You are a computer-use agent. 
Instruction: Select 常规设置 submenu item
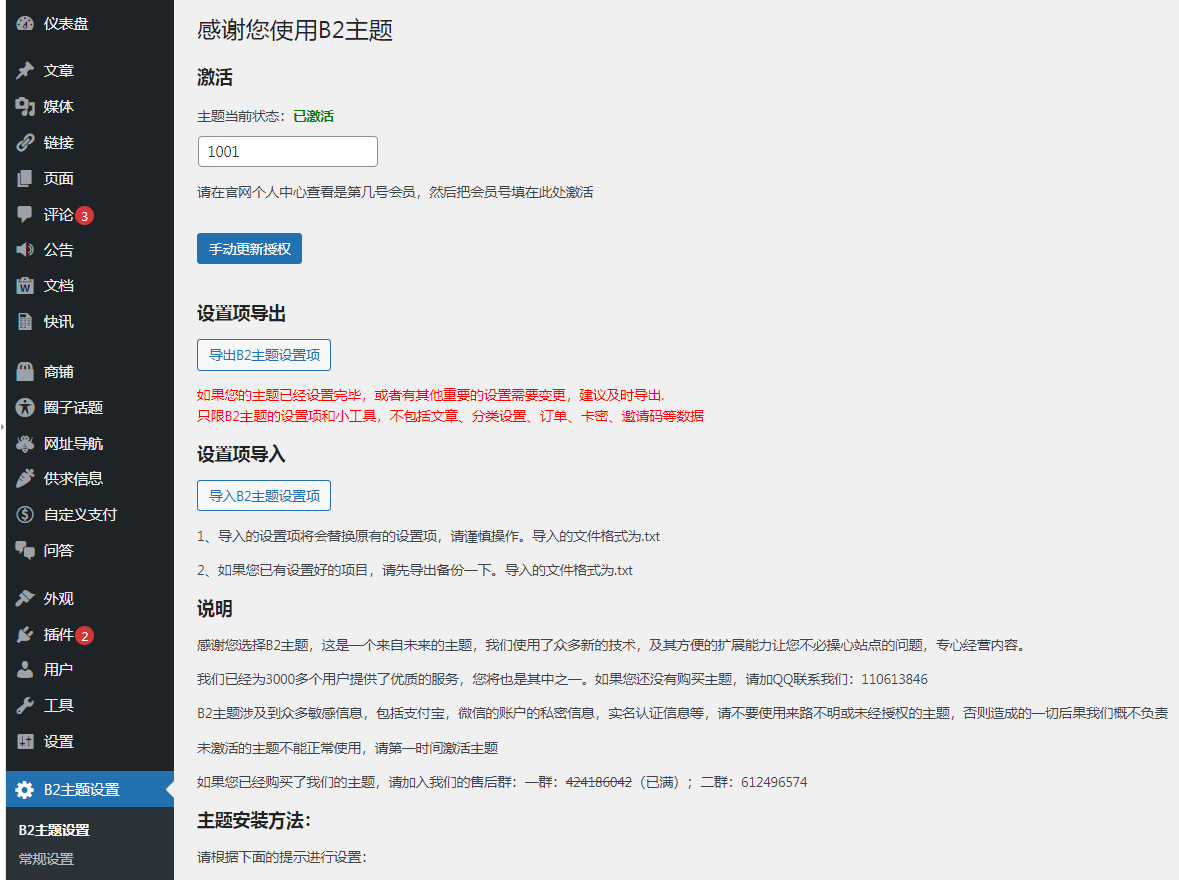(46, 859)
